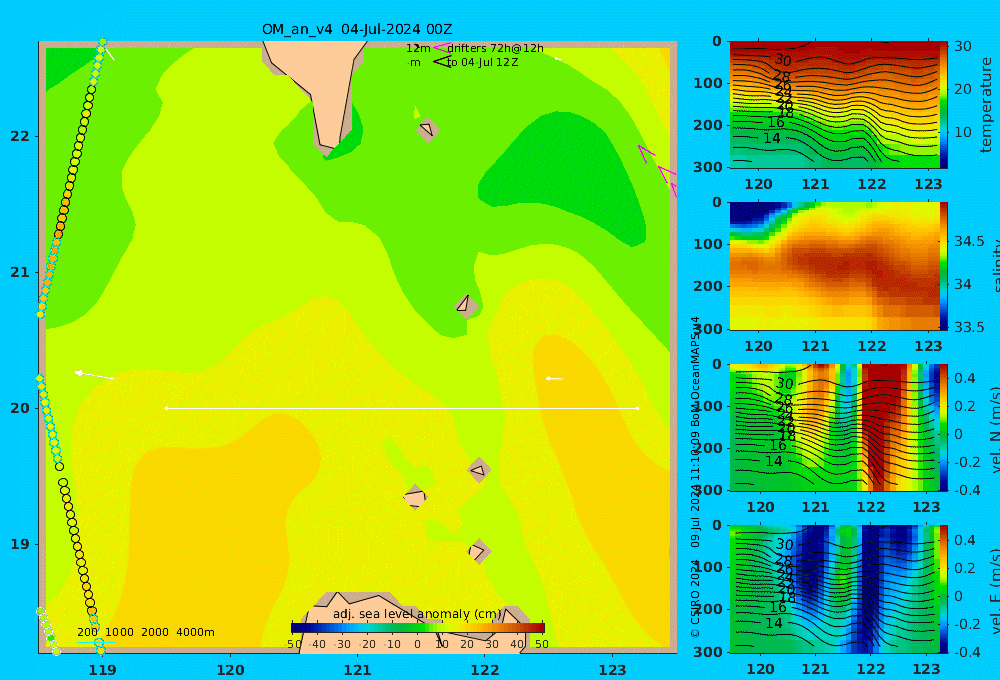Click the '14' isotherm label in temperature plot
The width and height of the screenshot is (1000, 680).
(772, 138)
